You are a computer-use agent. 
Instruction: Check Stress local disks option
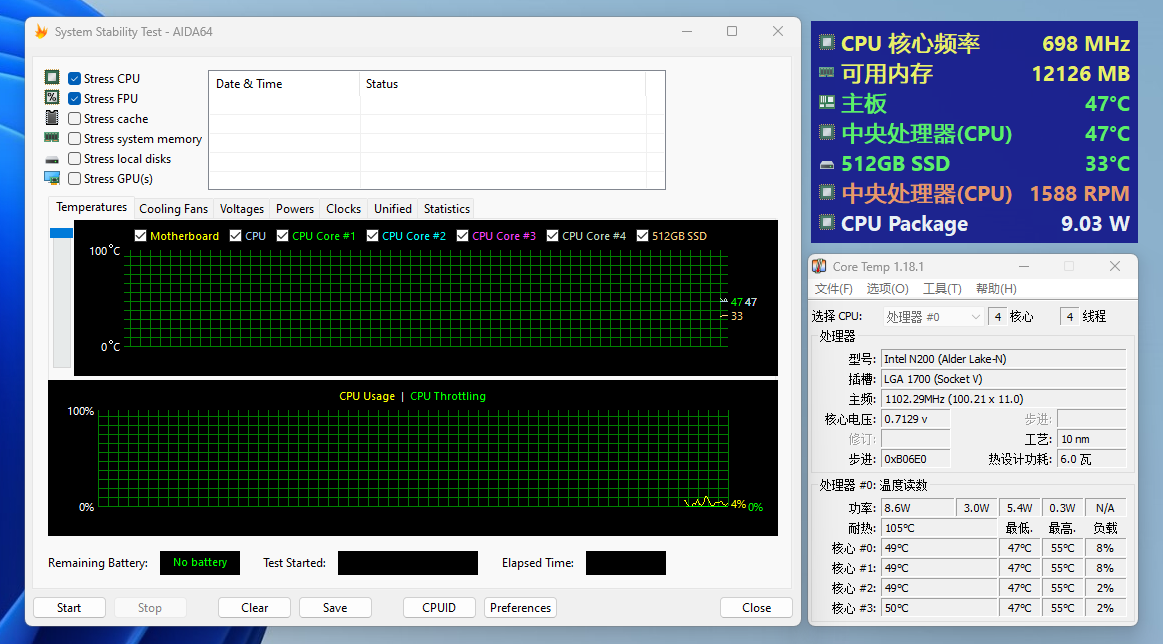[x=74, y=159]
